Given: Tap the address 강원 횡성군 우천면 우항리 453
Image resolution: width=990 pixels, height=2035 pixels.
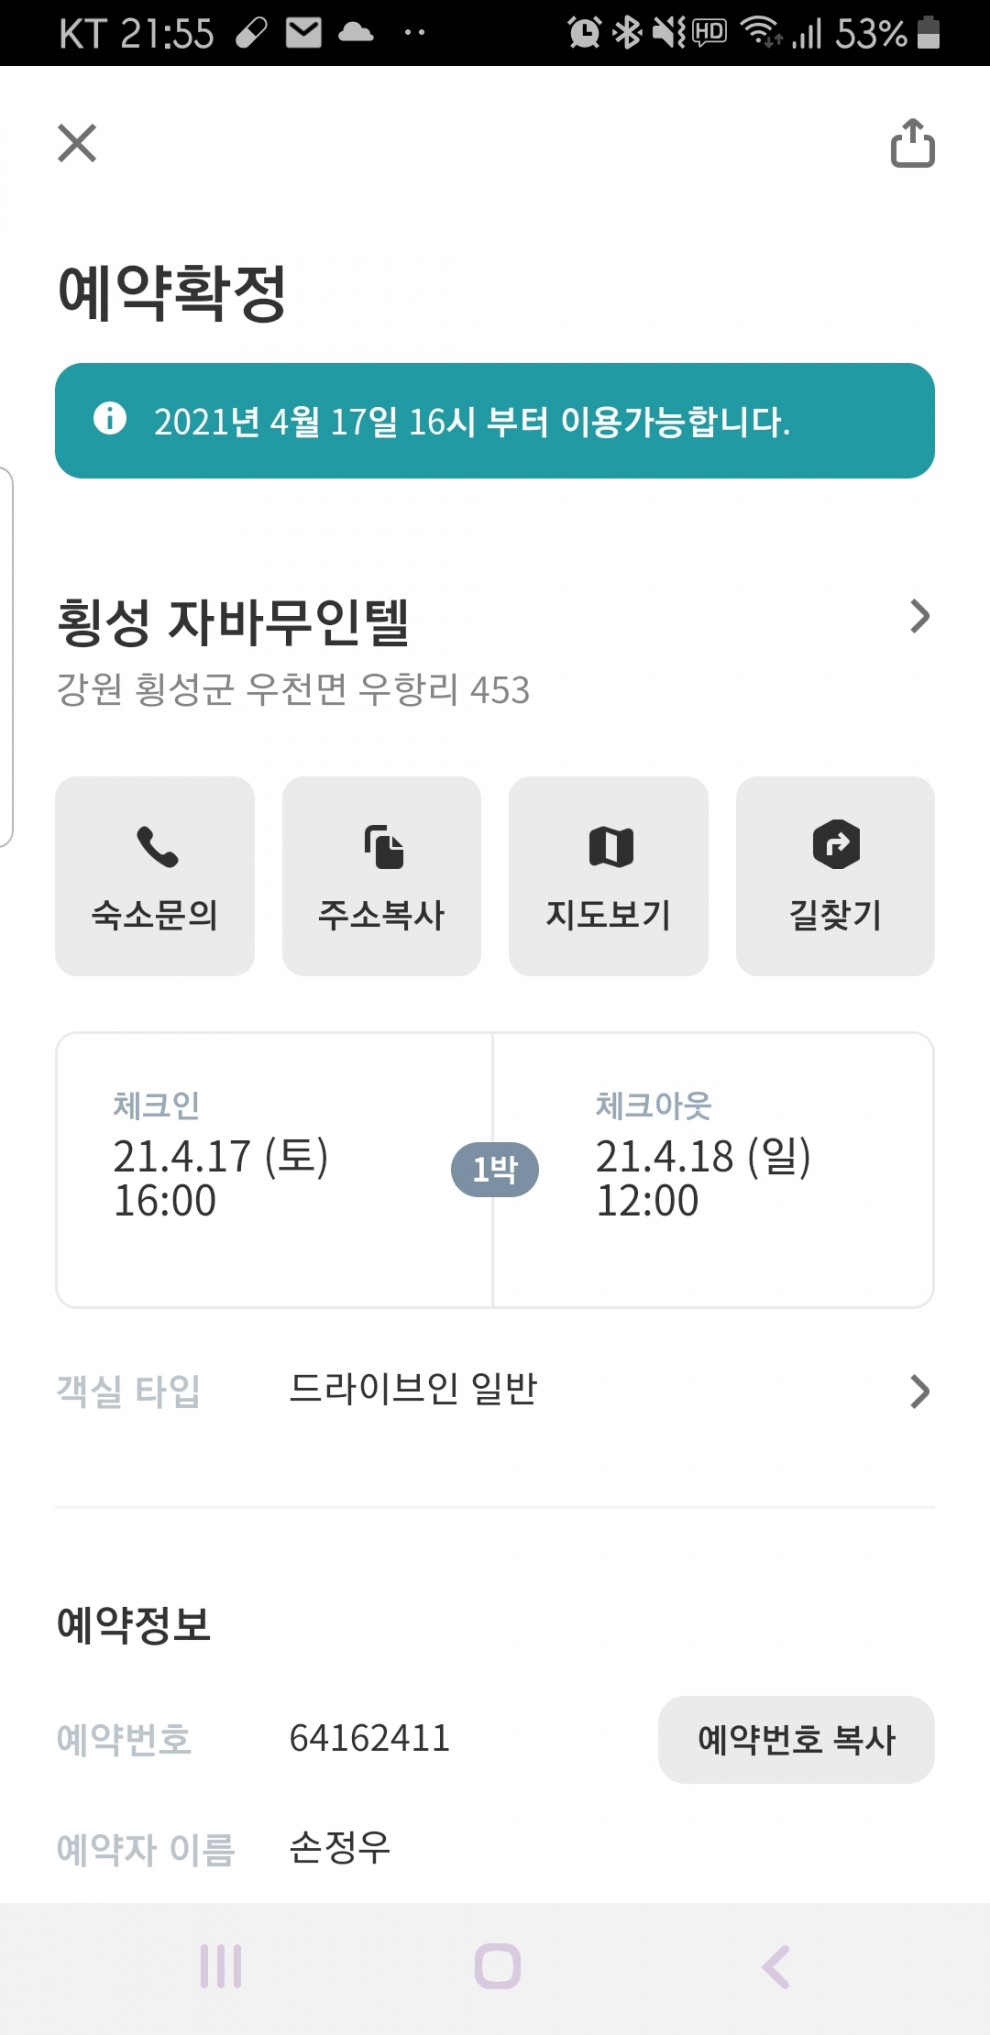Looking at the screenshot, I should [293, 690].
